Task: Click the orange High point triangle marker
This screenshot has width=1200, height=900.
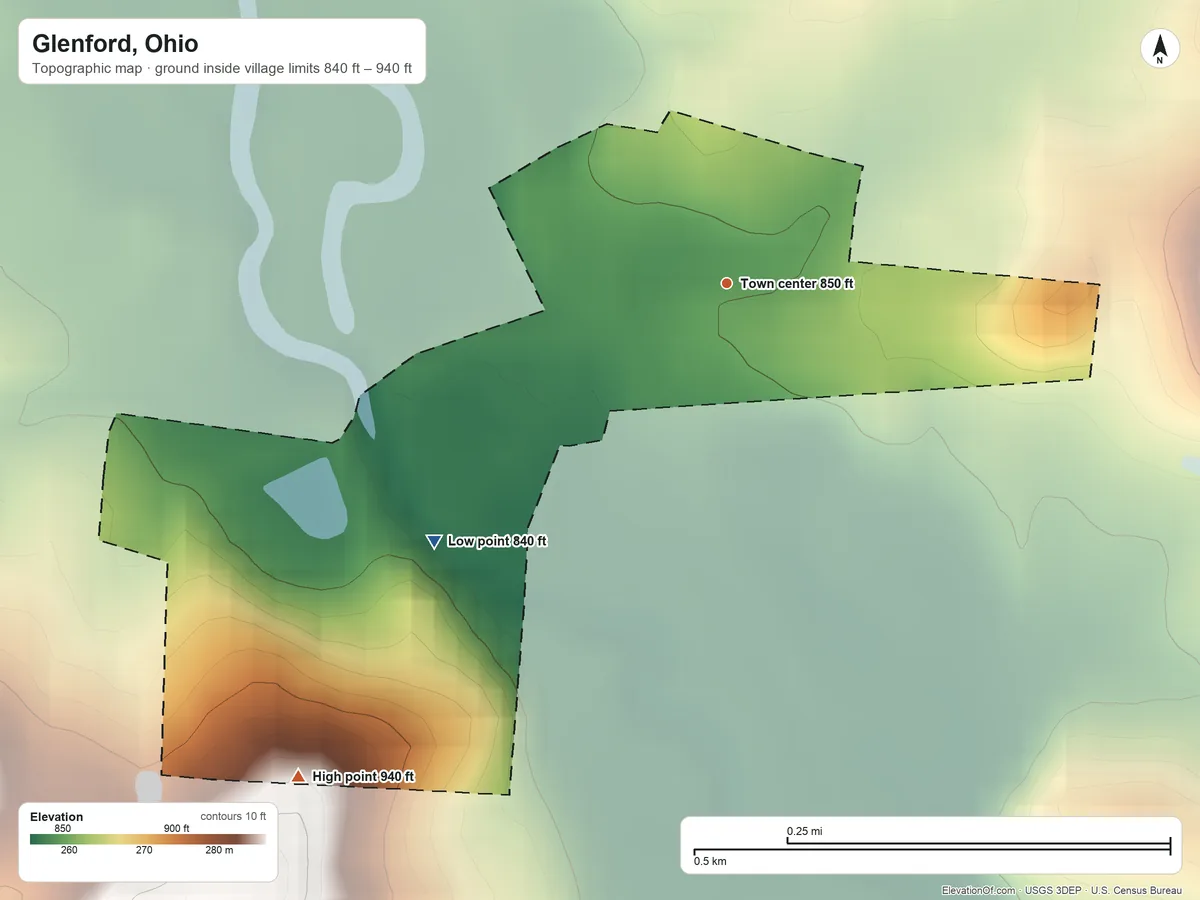Action: tap(298, 775)
